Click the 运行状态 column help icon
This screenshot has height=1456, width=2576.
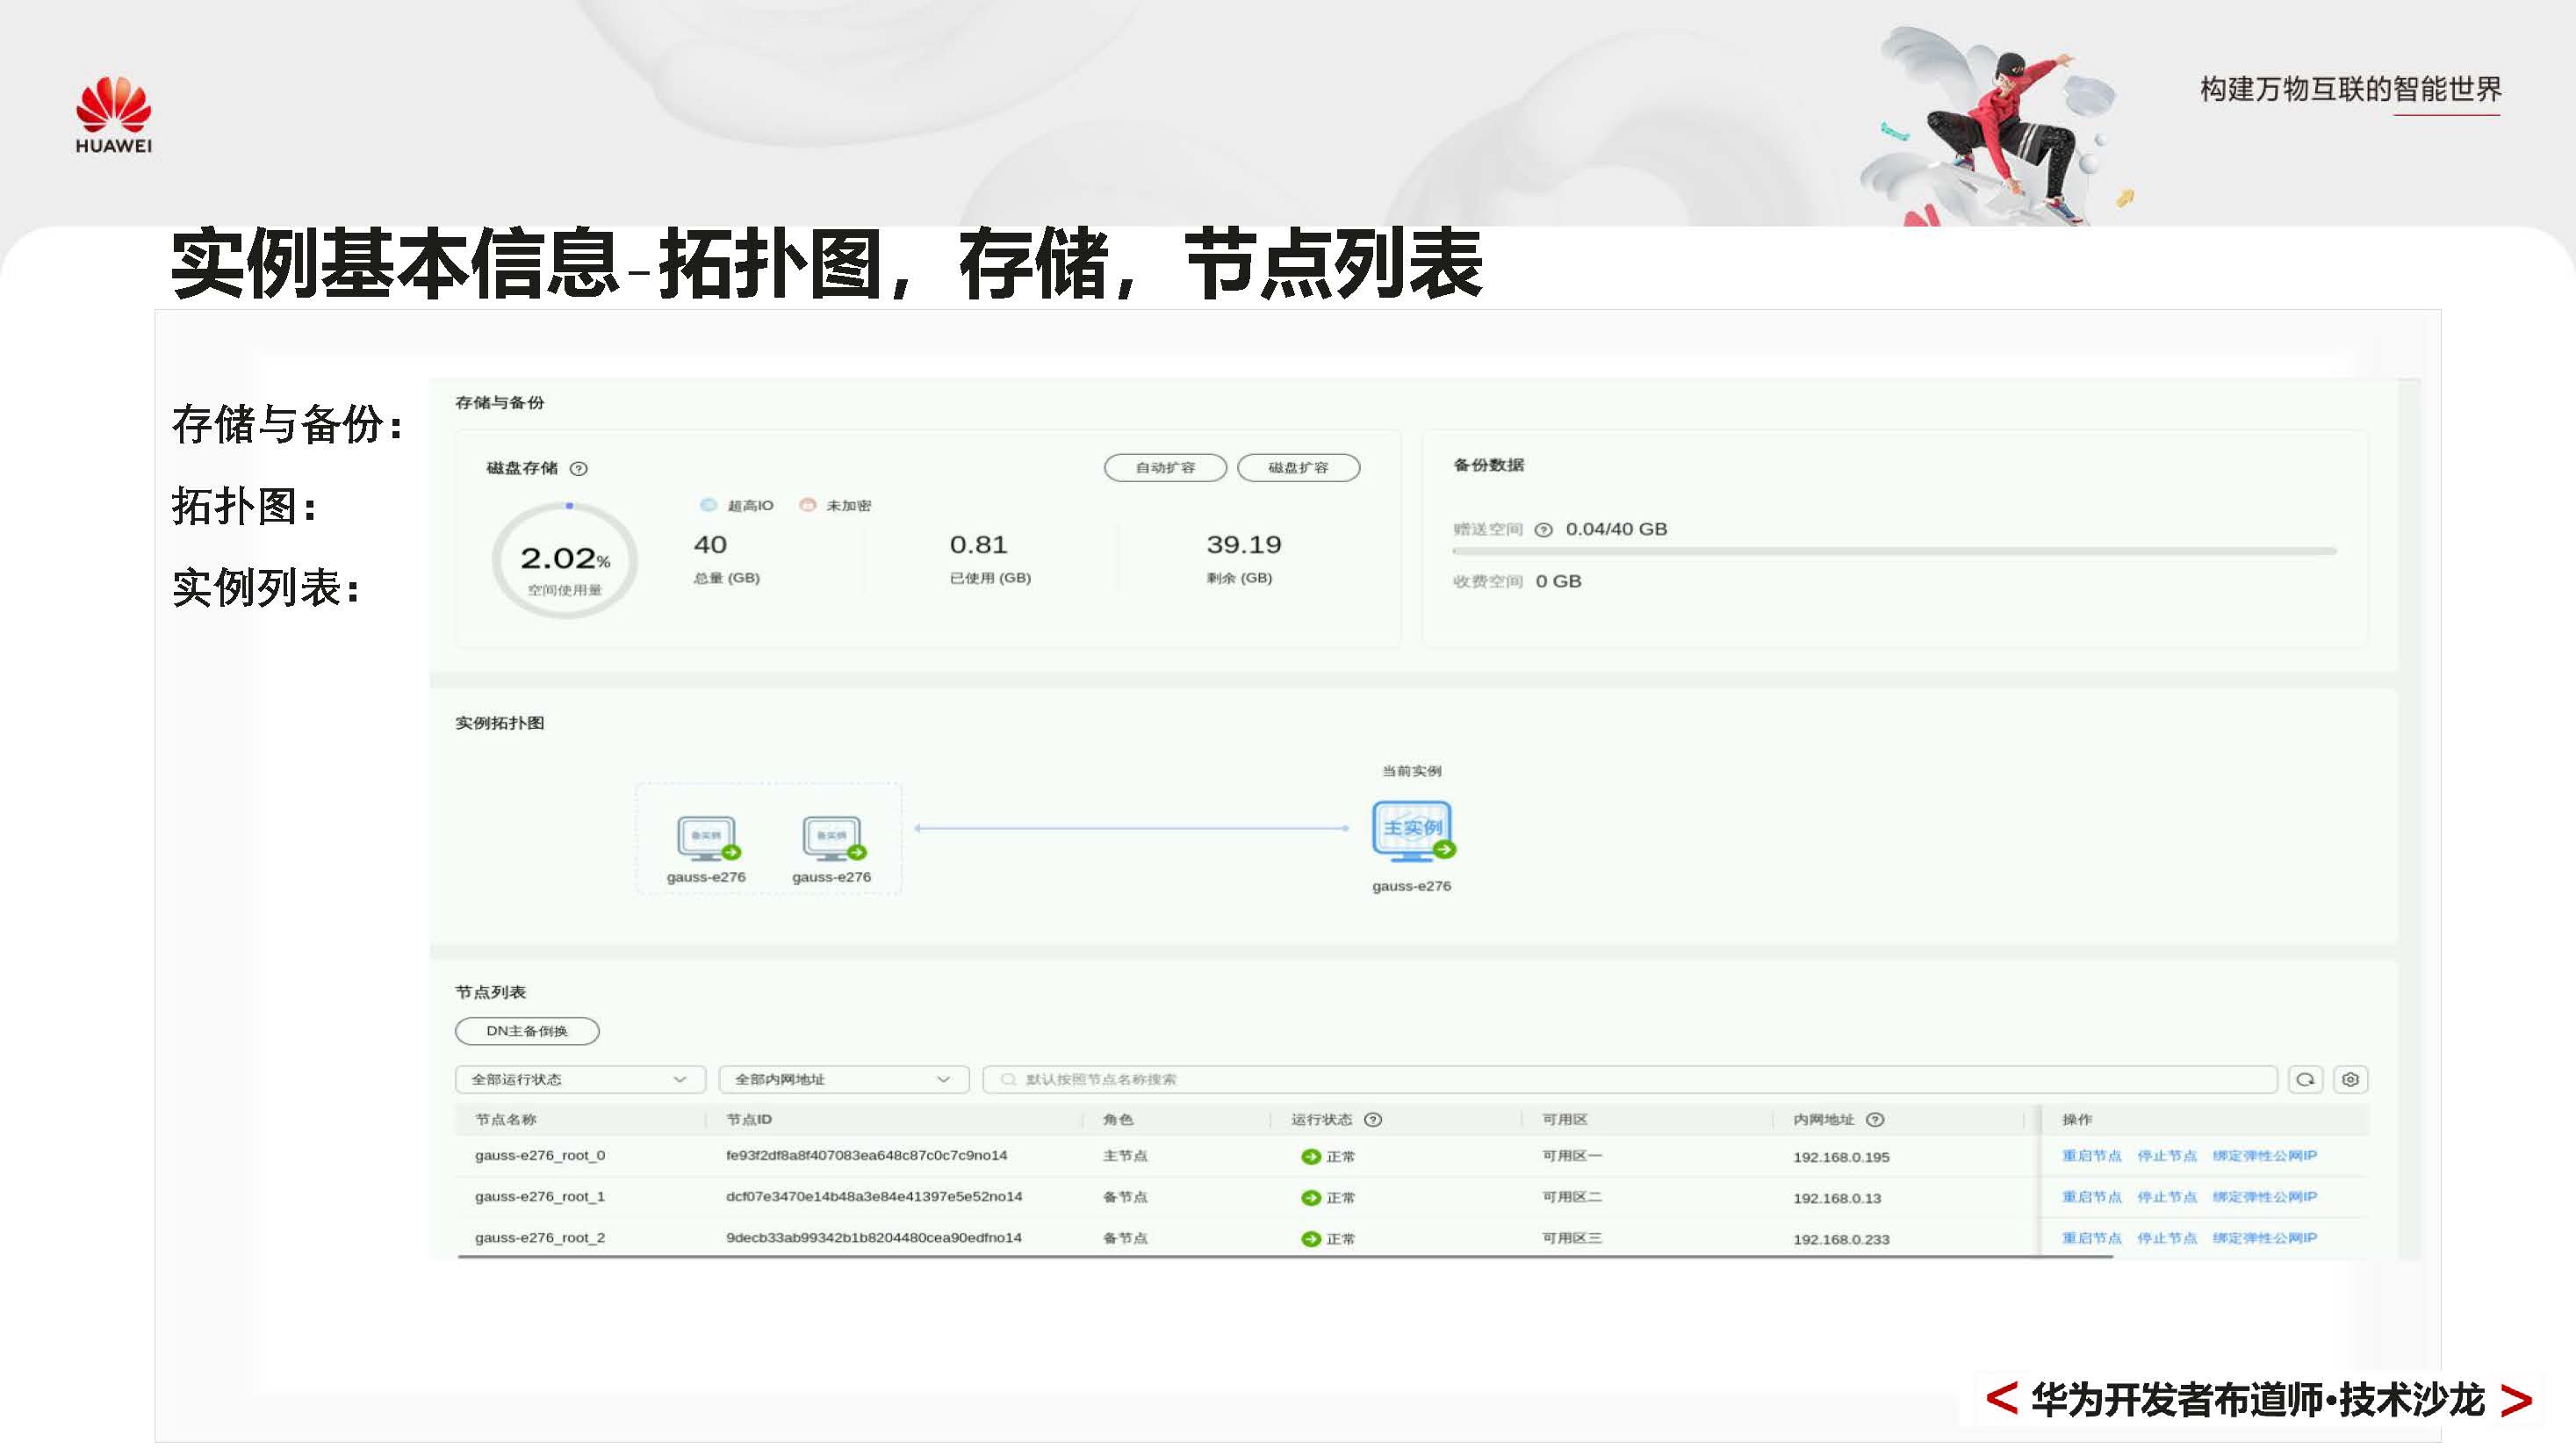pos(1376,1119)
